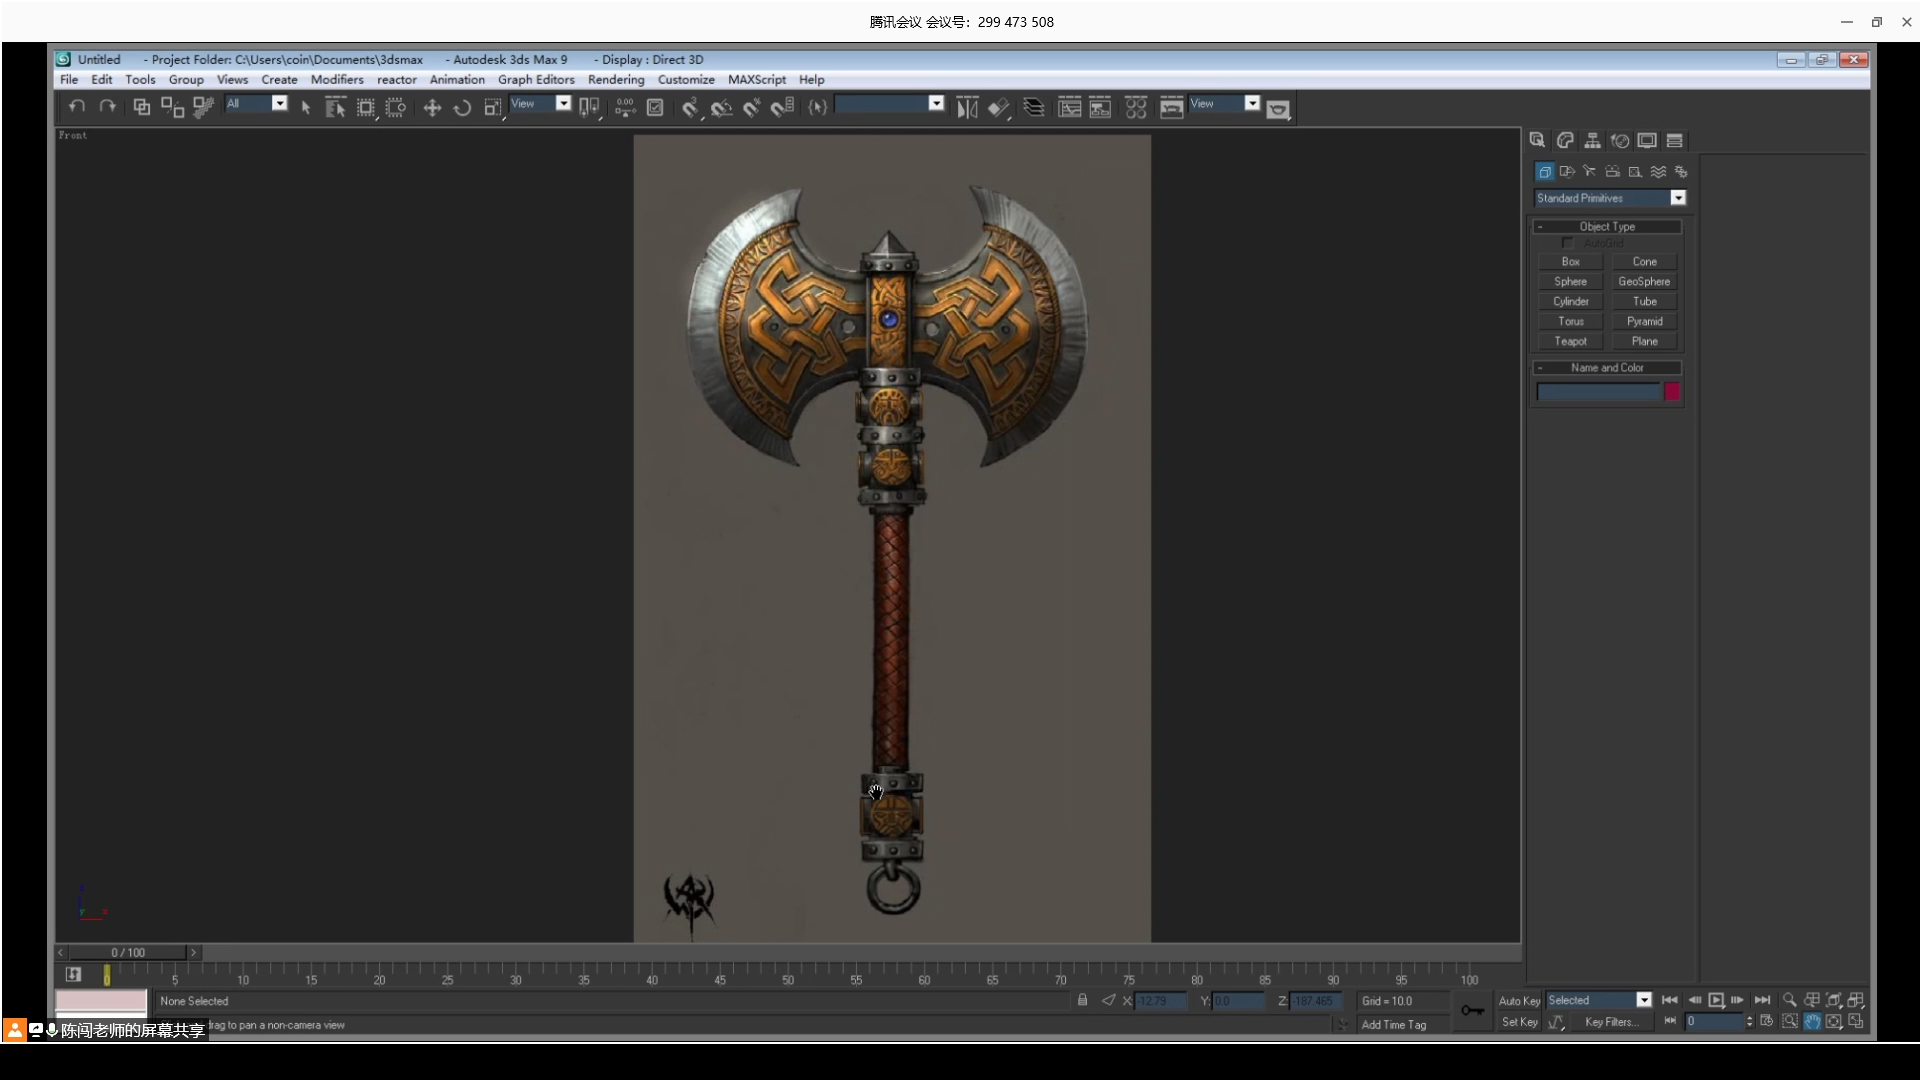Switch to the Motion command panel tab
The height and width of the screenshot is (1080, 1920).
click(1620, 141)
